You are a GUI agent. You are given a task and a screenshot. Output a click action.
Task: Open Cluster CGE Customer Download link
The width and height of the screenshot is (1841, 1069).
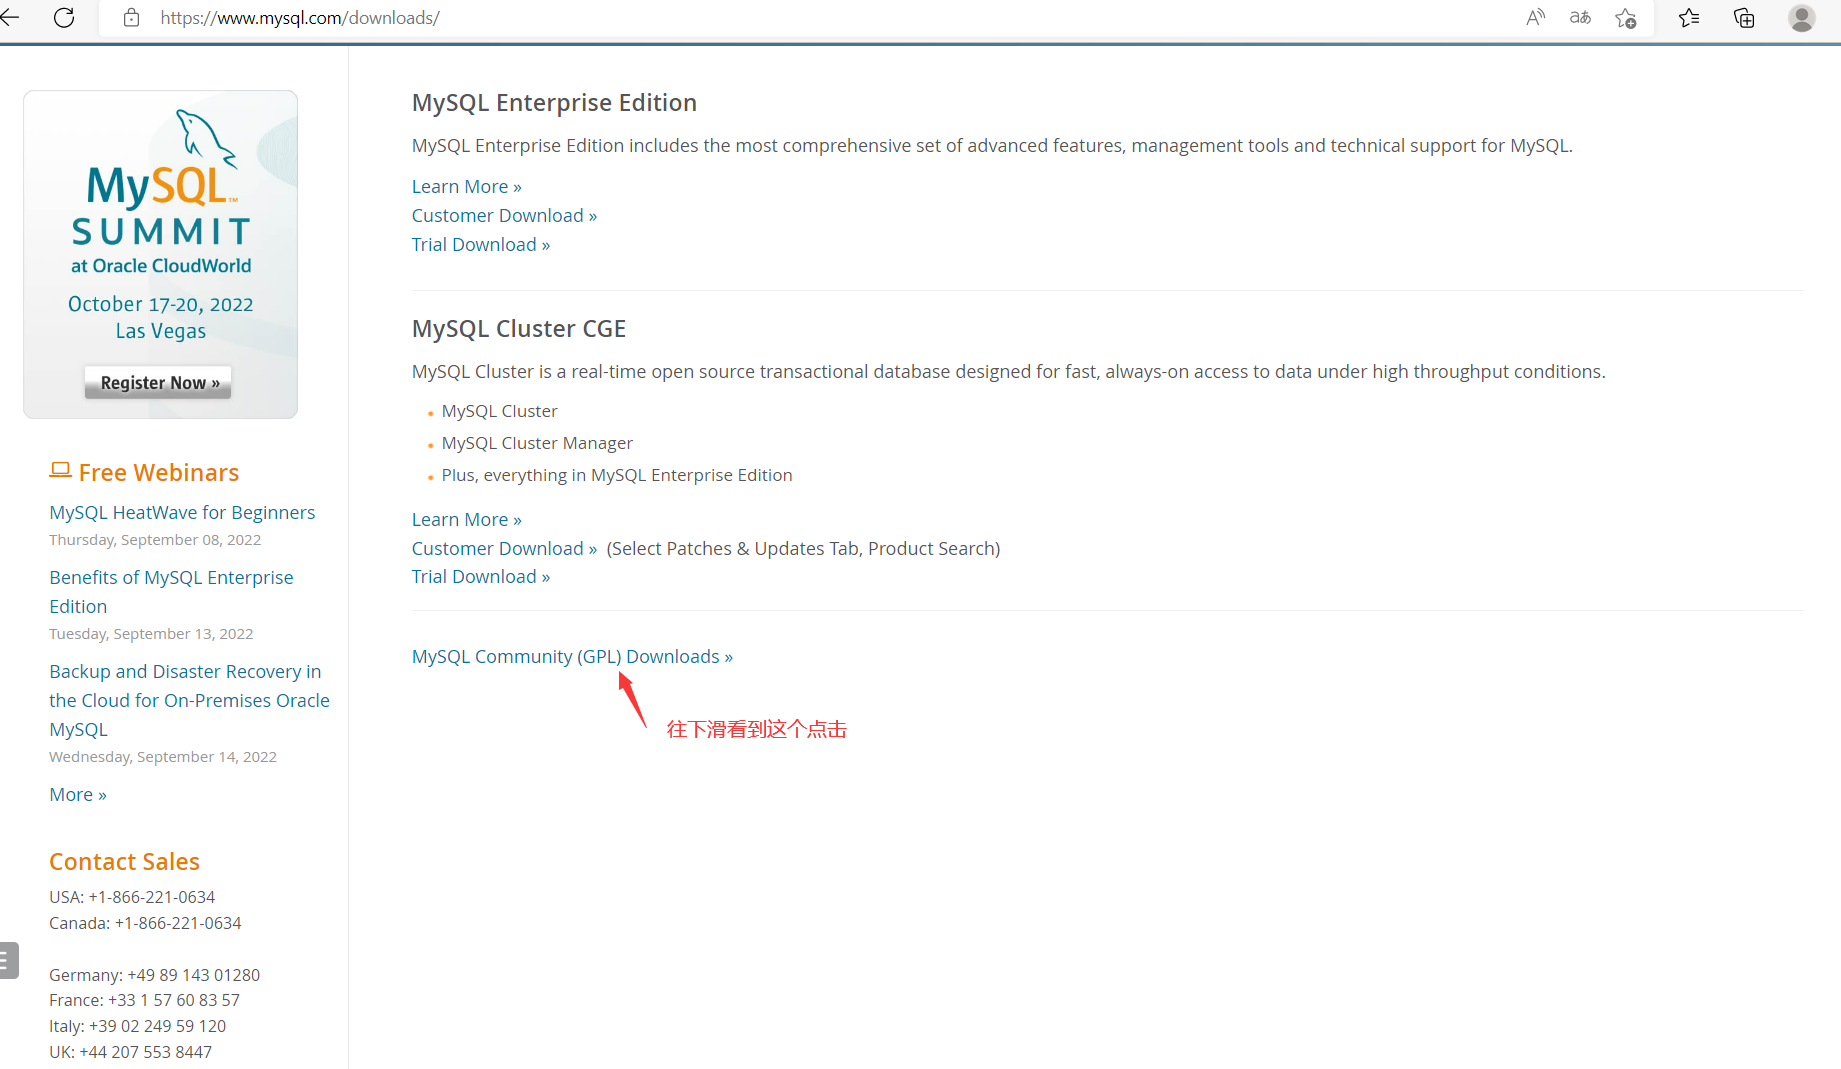tap(504, 549)
